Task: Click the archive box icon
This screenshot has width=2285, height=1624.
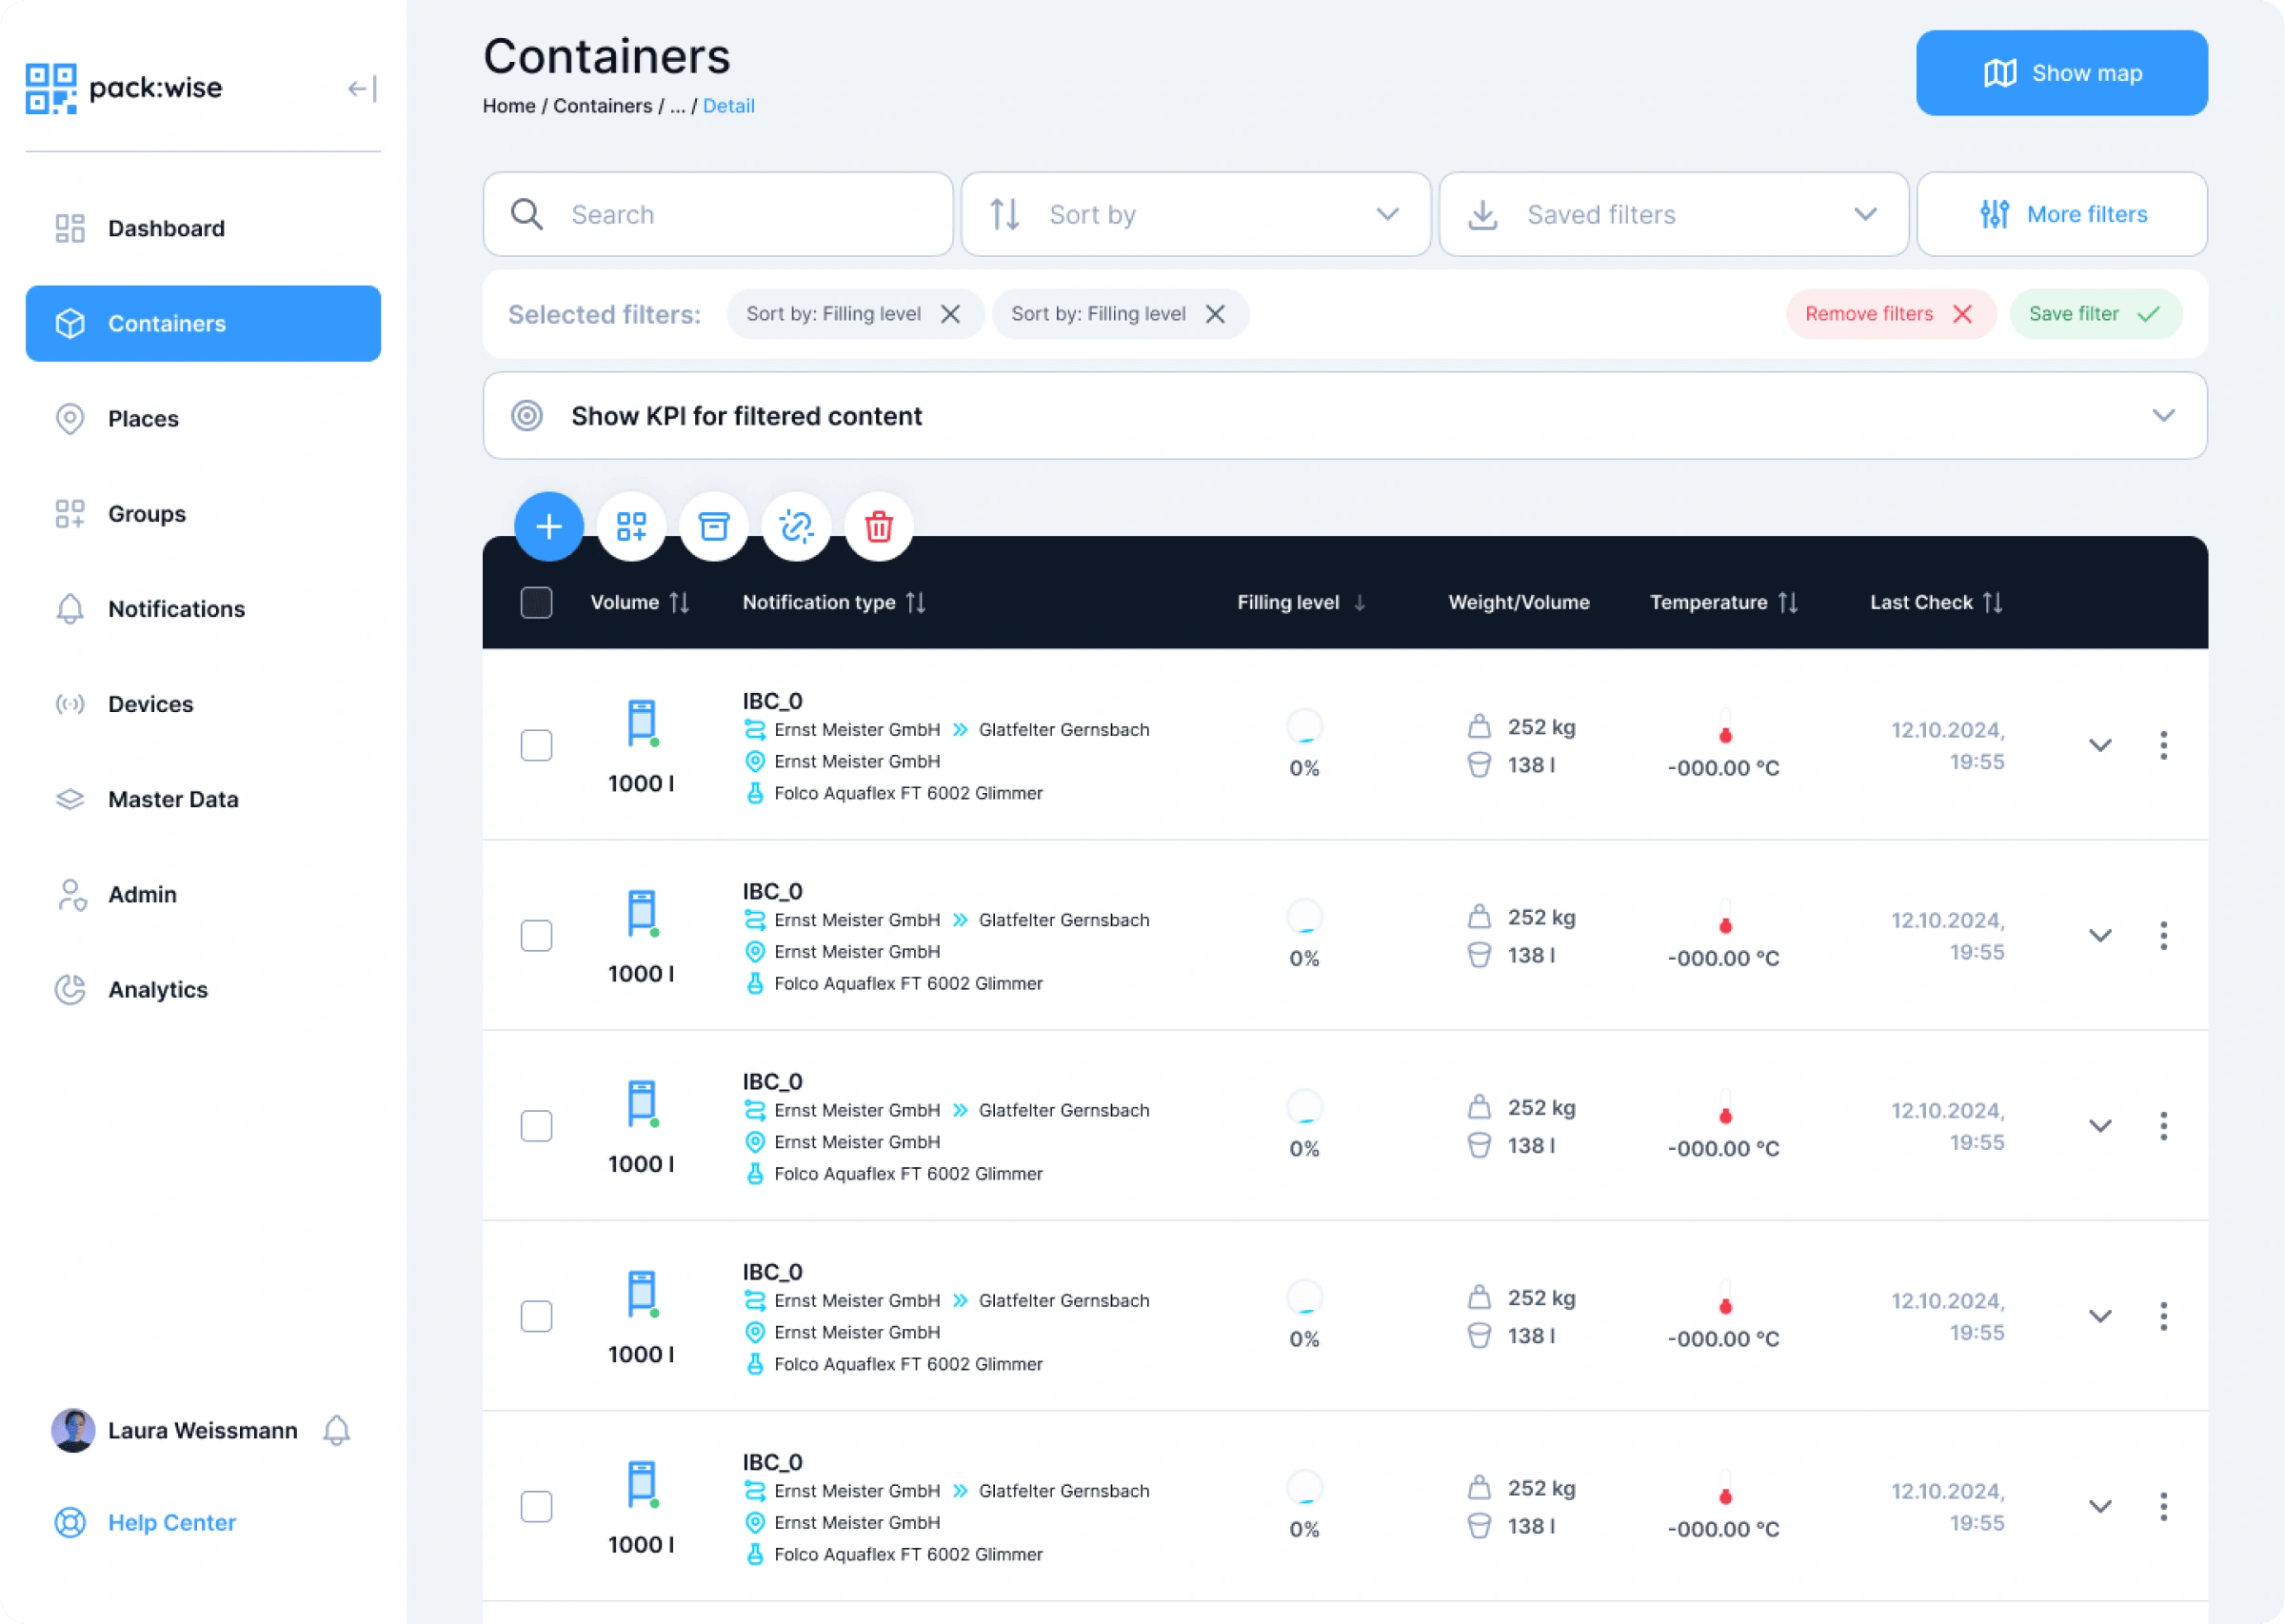Action: (714, 526)
